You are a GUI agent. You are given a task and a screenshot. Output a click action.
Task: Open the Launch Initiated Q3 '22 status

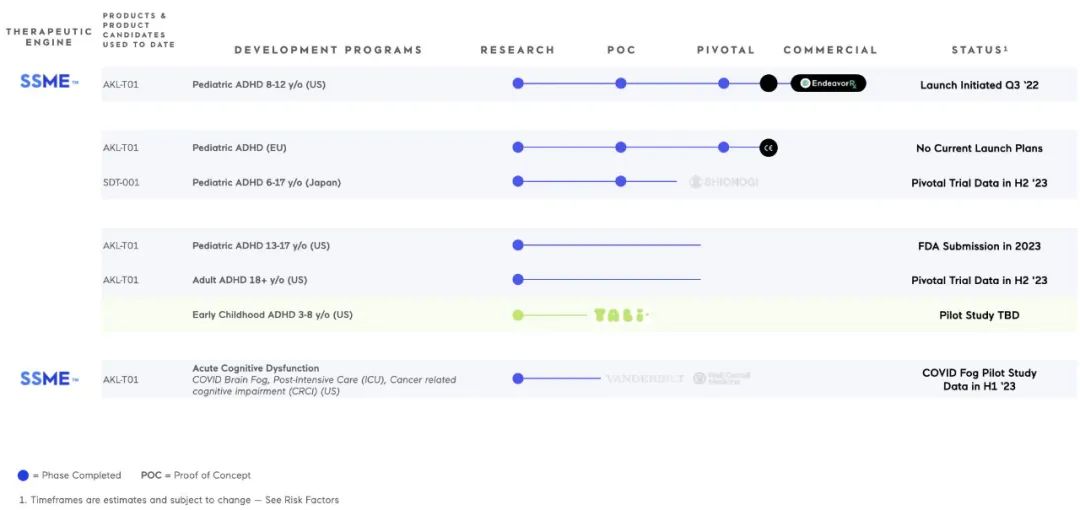[979, 85]
